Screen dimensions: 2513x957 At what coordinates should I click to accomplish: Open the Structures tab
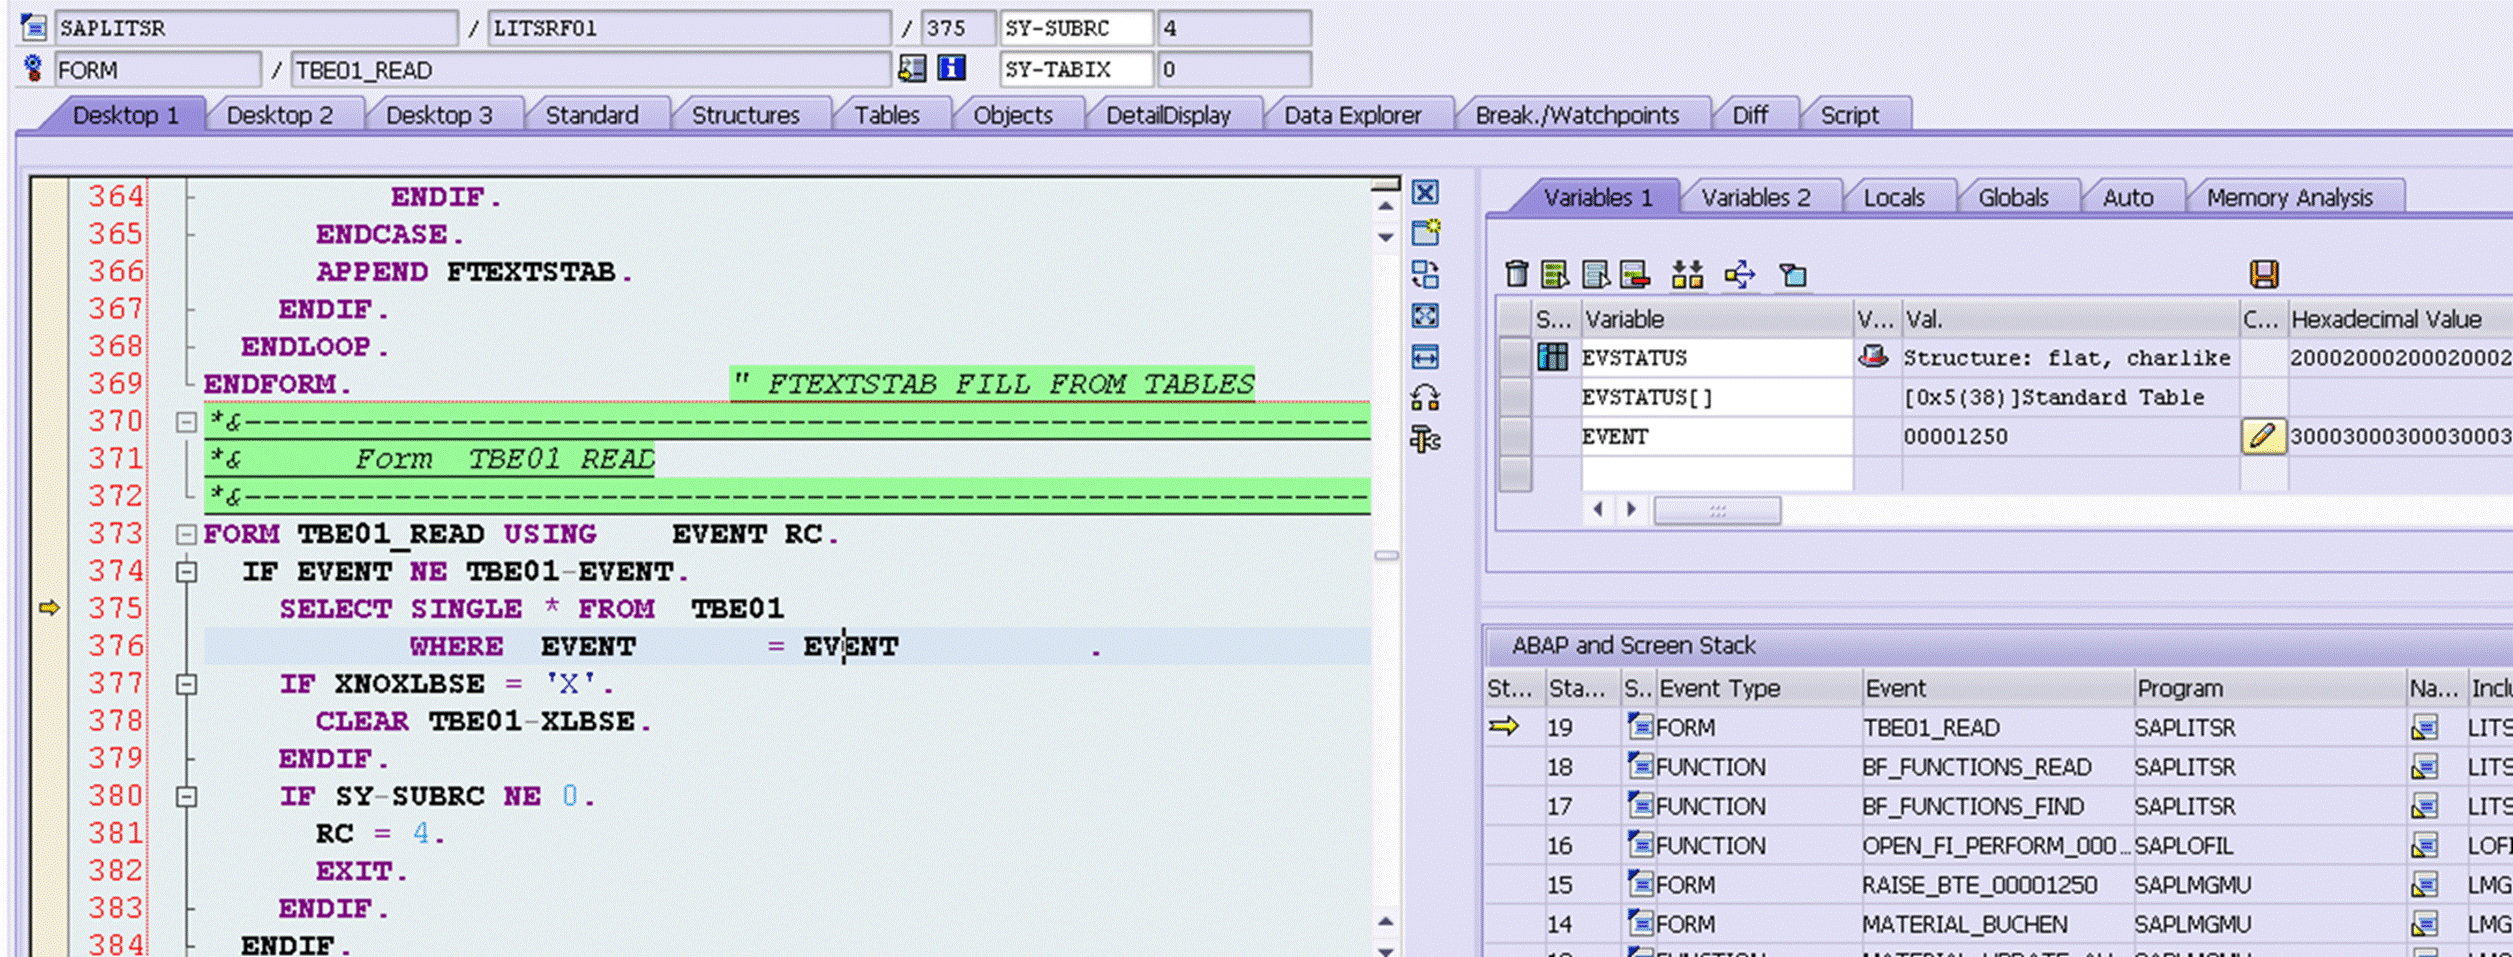(746, 115)
